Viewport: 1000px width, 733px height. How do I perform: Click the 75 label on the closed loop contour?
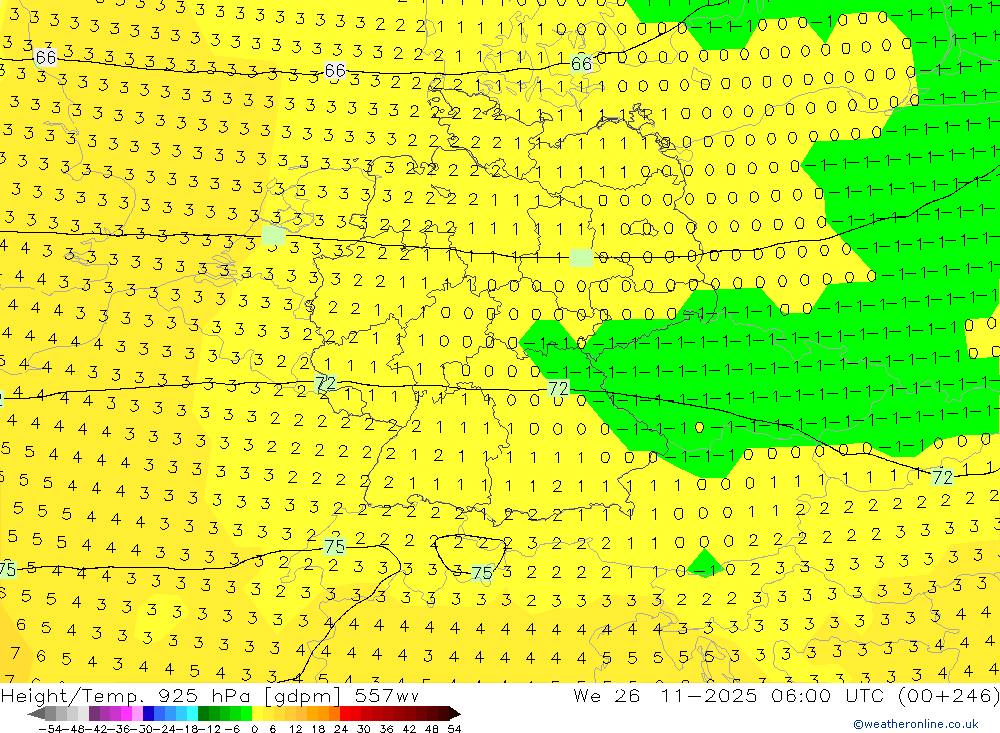[482, 573]
